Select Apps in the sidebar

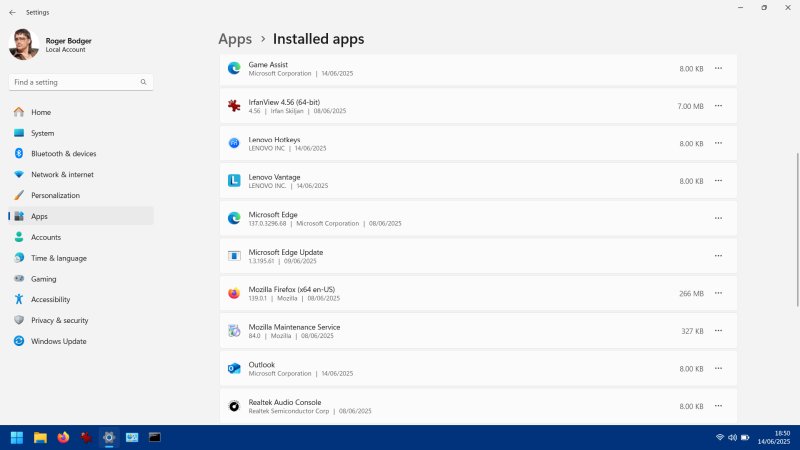point(81,216)
